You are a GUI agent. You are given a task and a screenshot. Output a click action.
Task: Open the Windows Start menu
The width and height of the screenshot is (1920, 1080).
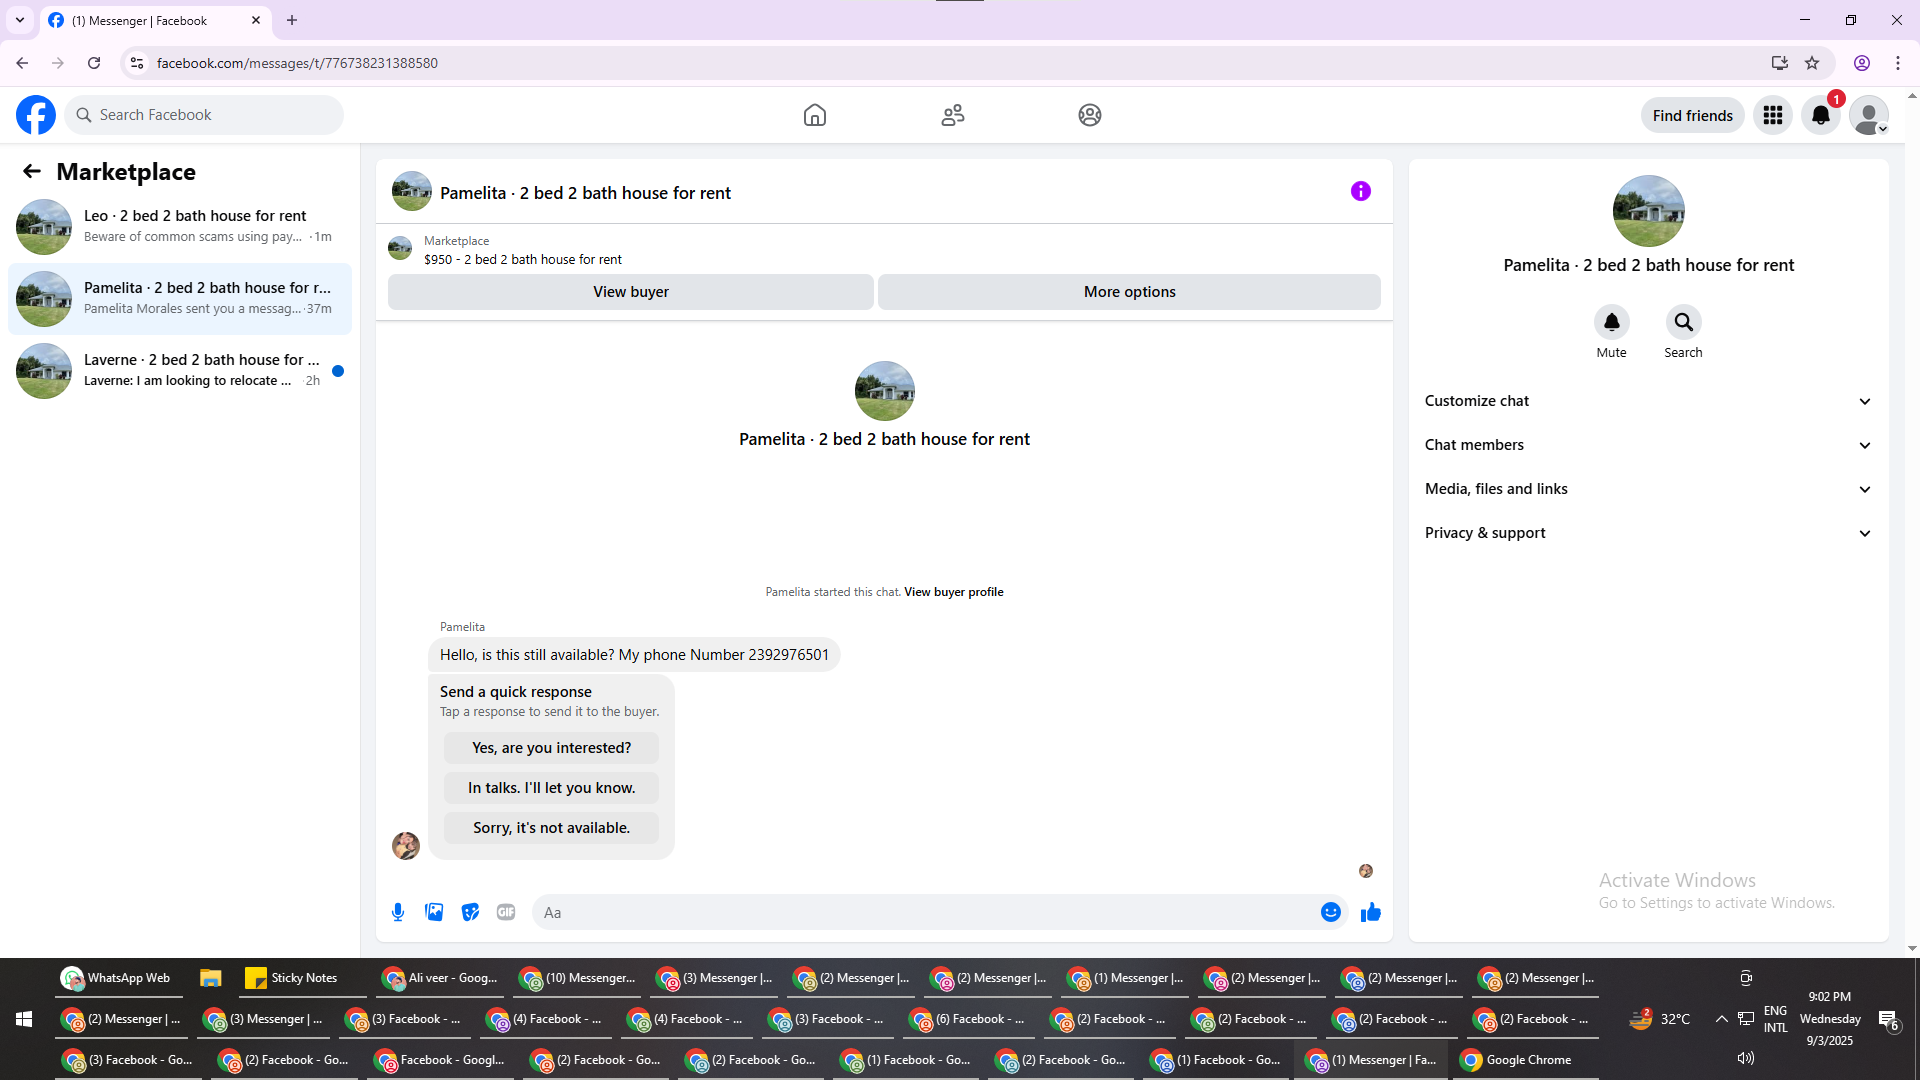[x=24, y=1019]
